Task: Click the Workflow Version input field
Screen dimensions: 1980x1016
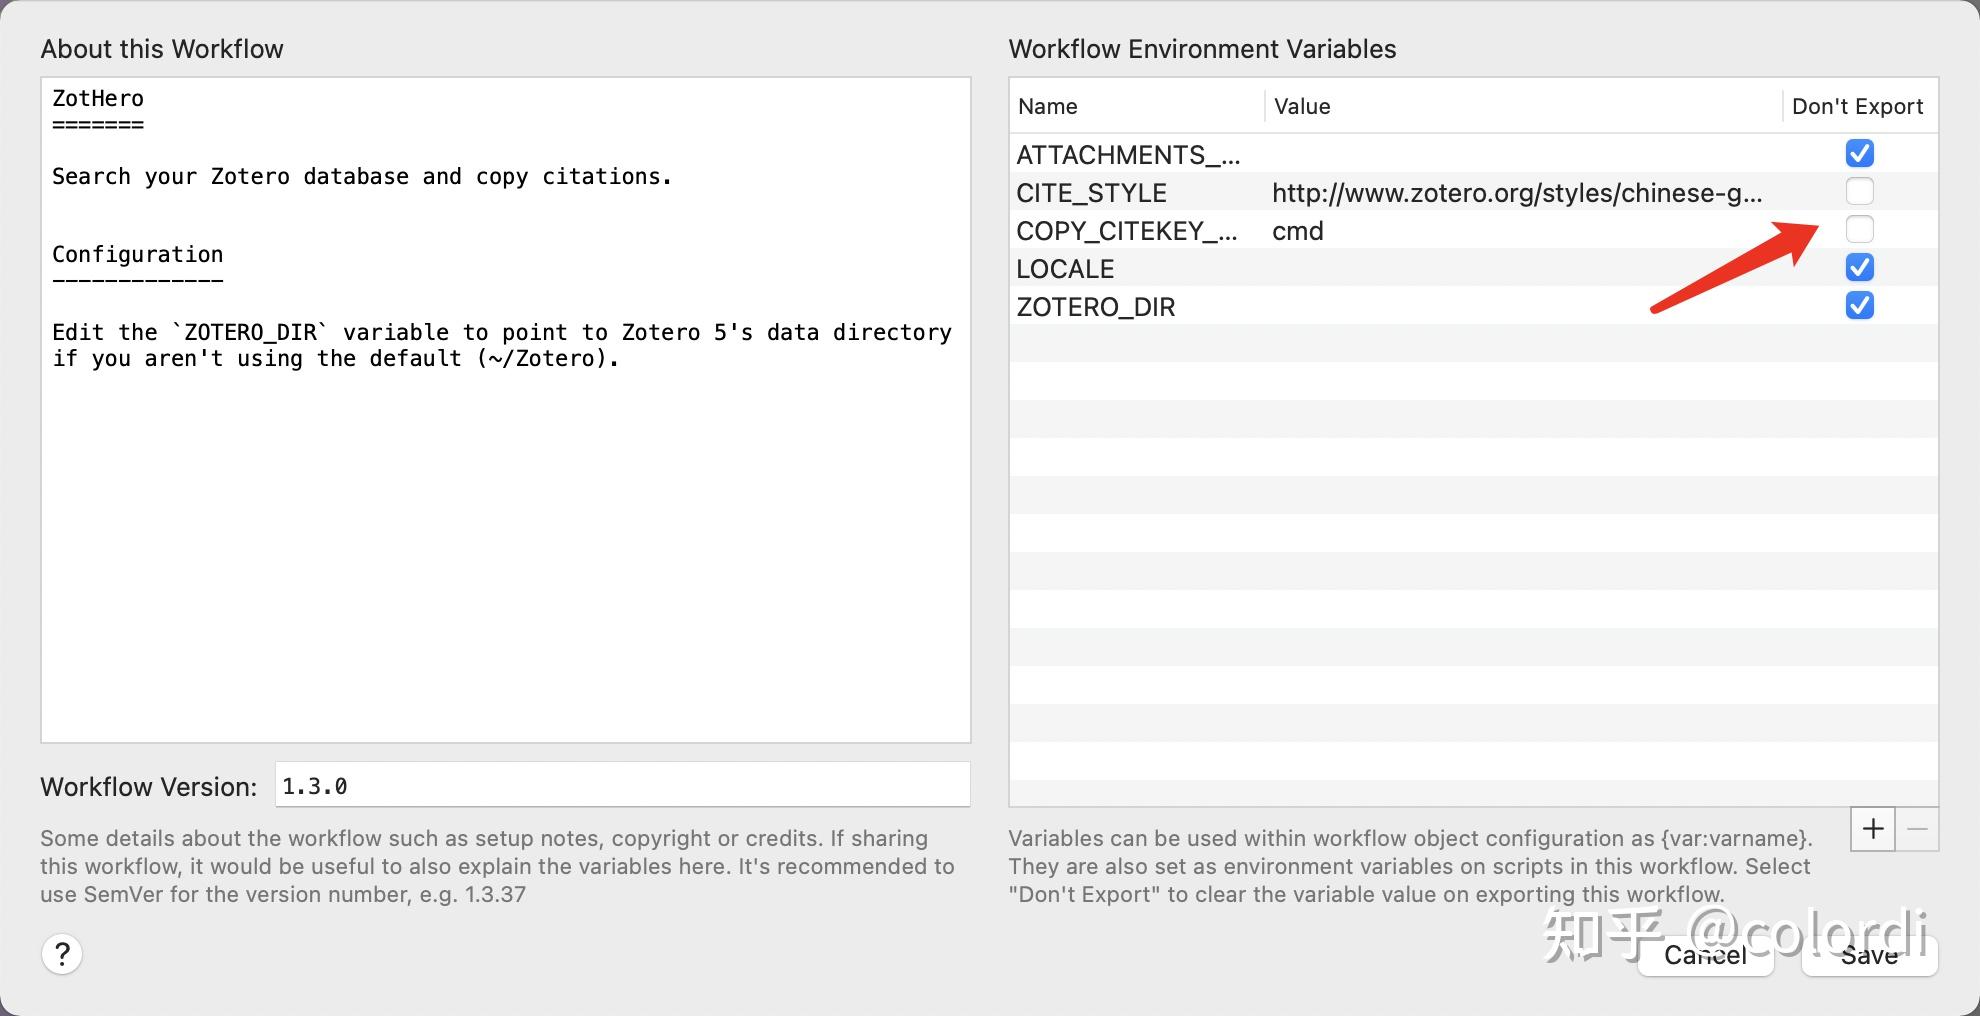Action: tap(622, 786)
